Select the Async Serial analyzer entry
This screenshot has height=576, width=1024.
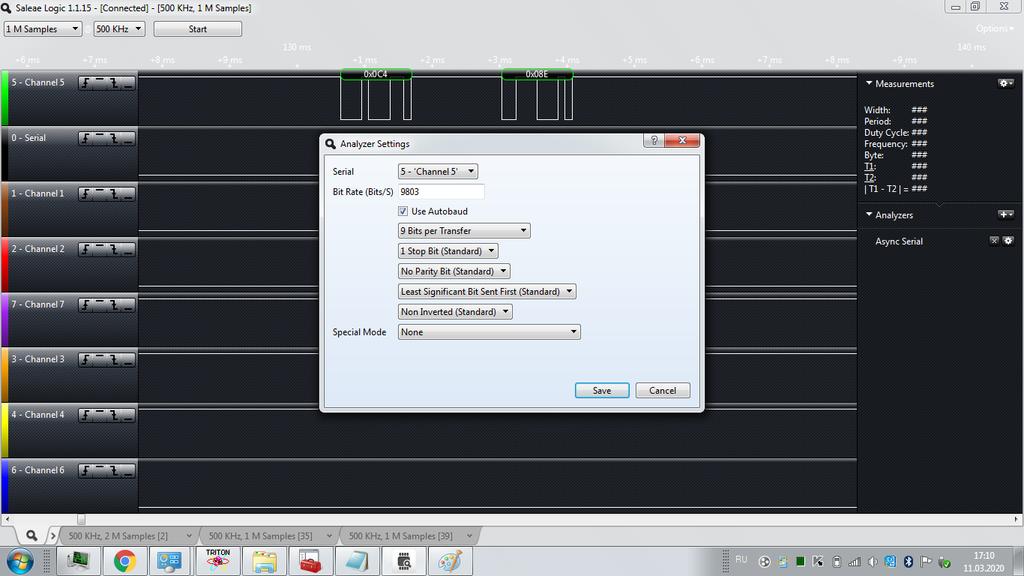tap(899, 242)
